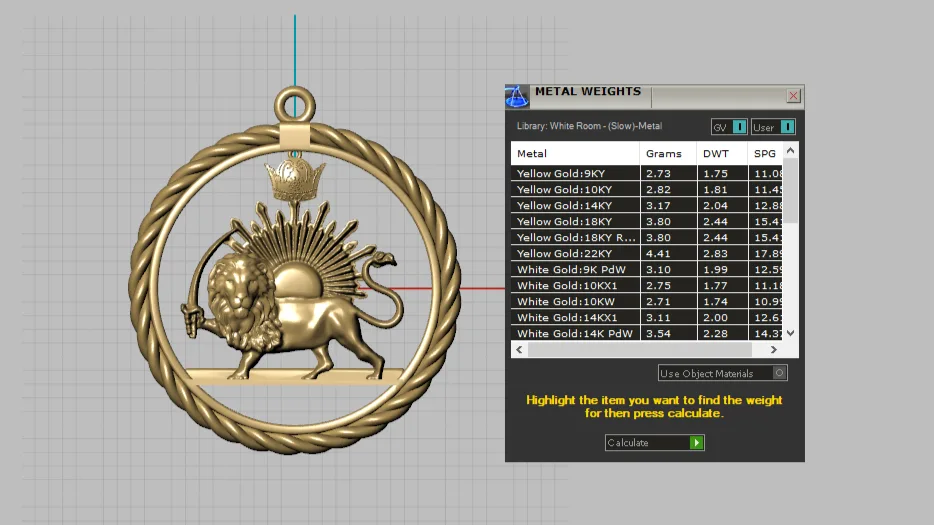The image size is (934, 525).
Task: Click the scroll up arrow of metals list
Action: pos(790,151)
